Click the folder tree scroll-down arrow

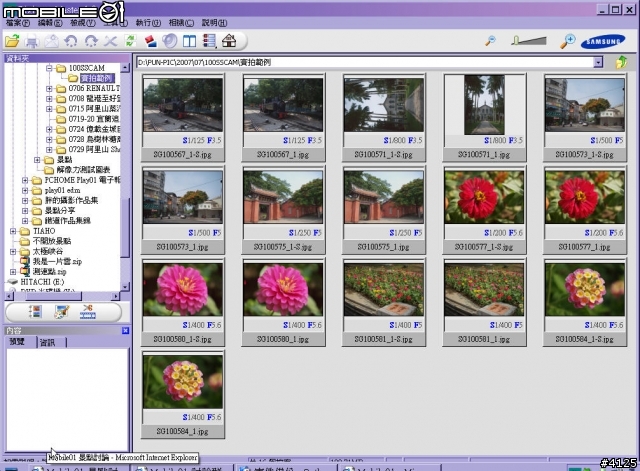point(125,287)
